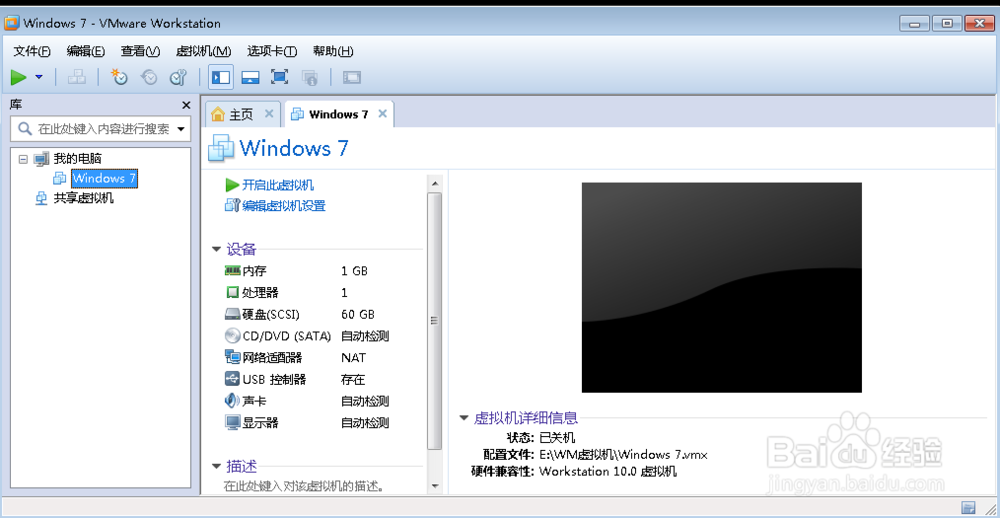Click the Workstation 10.0 虚拟机 compatibility text
This screenshot has height=518, width=1000.
[608, 472]
